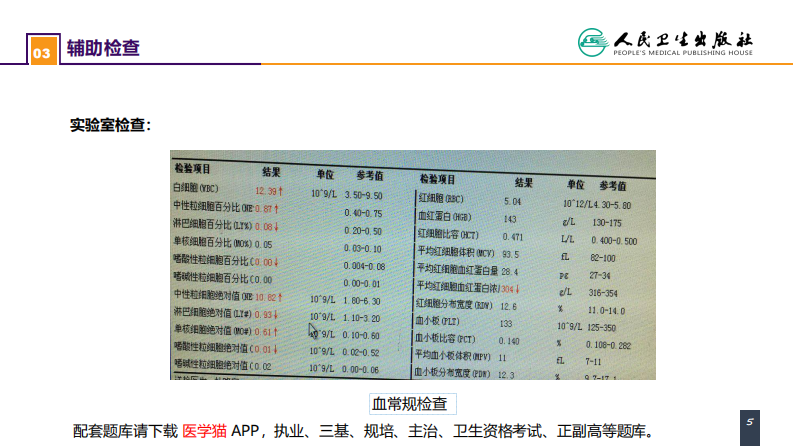
Task: Click the 平均红细胞体积 (MCV) result 93.5
Action: coord(510,254)
